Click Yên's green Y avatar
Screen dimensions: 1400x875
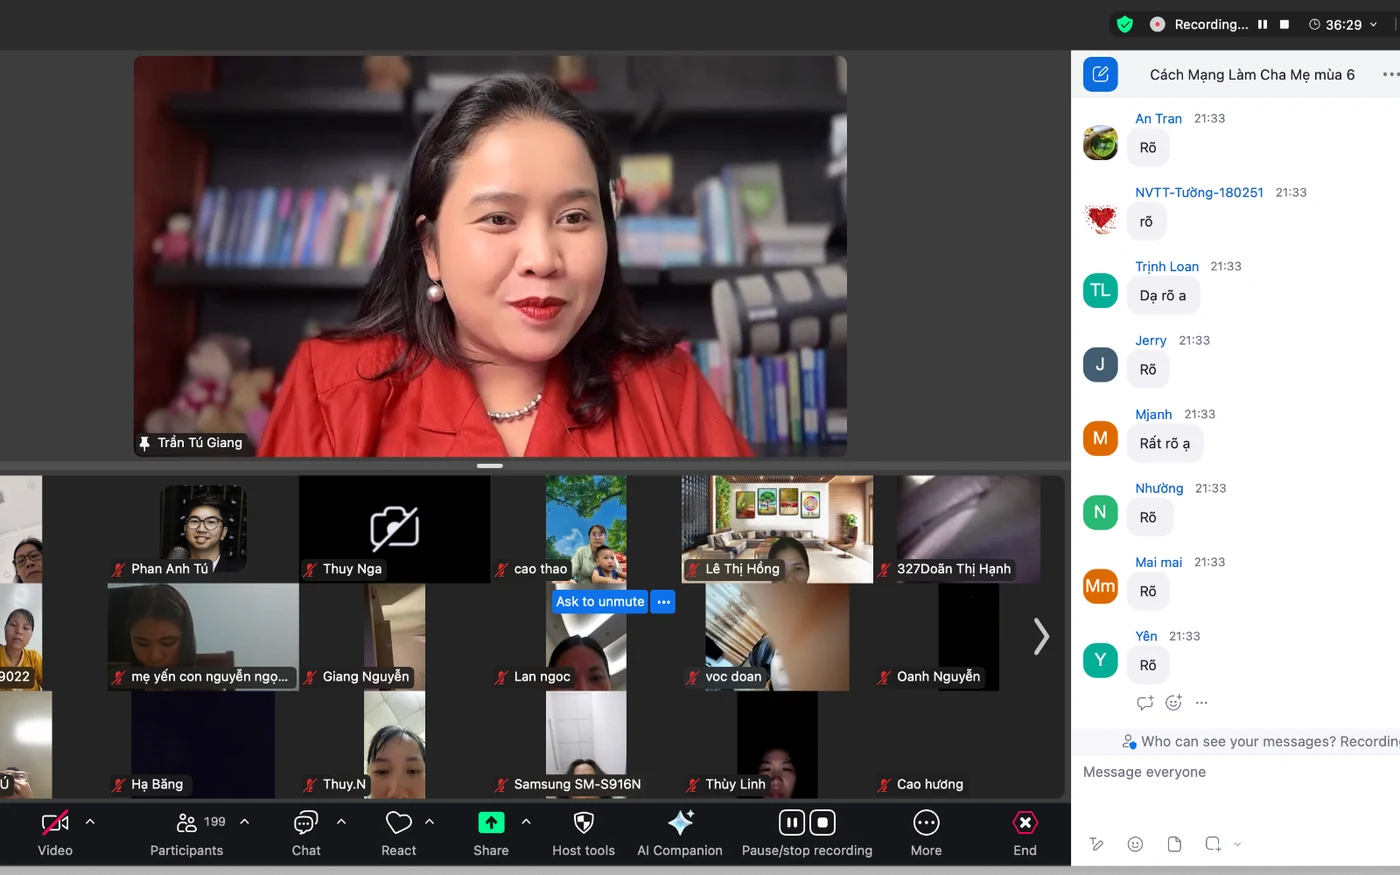1100,660
